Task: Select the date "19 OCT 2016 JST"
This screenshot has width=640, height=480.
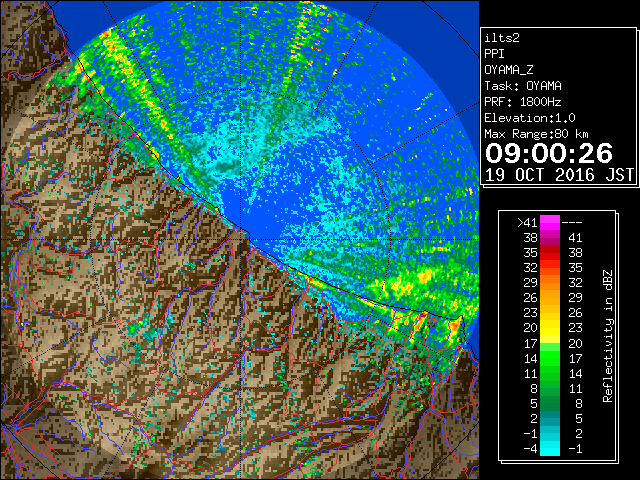Action: pos(559,175)
